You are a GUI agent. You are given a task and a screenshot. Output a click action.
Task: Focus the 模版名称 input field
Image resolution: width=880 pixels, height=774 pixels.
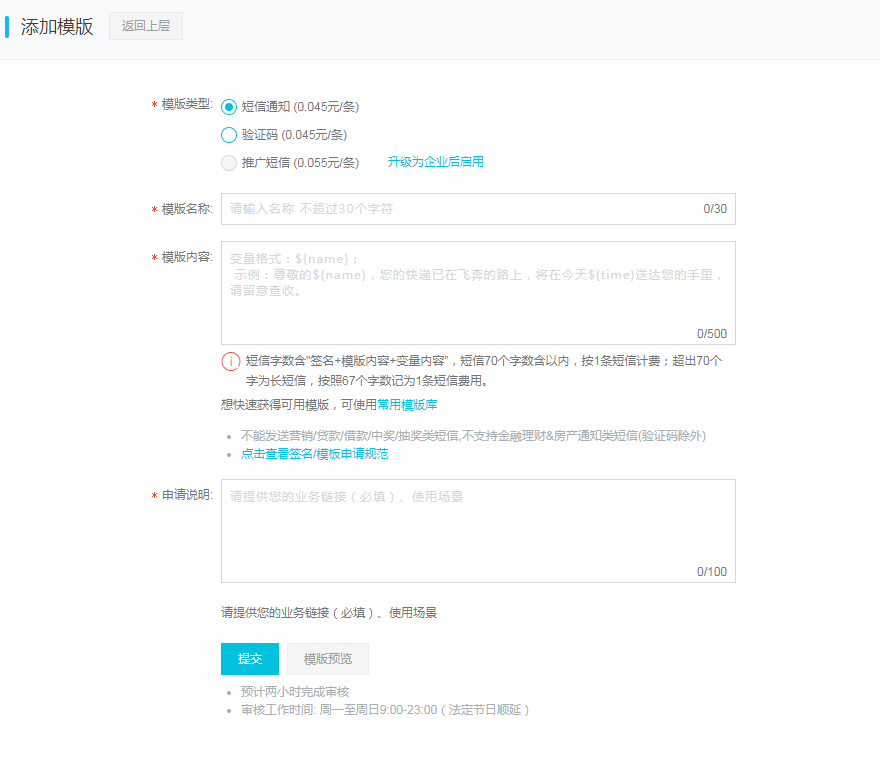(x=478, y=209)
